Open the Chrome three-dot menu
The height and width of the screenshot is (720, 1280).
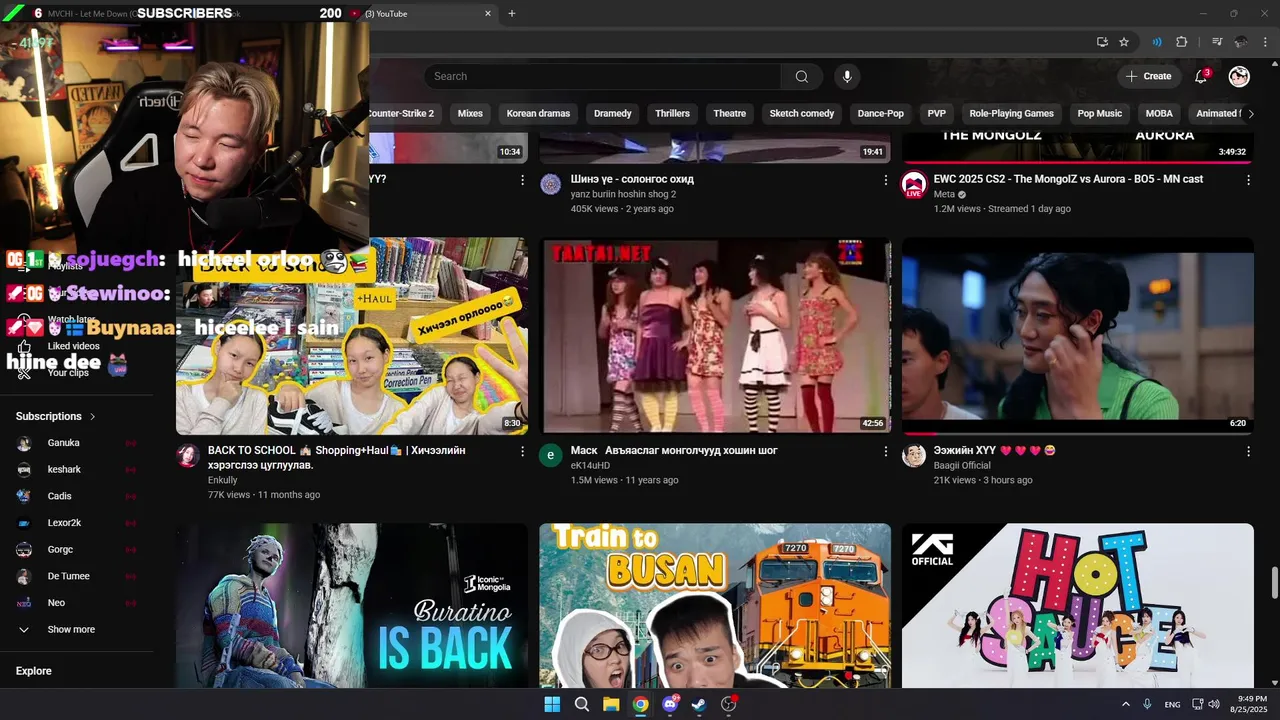coord(1265,42)
